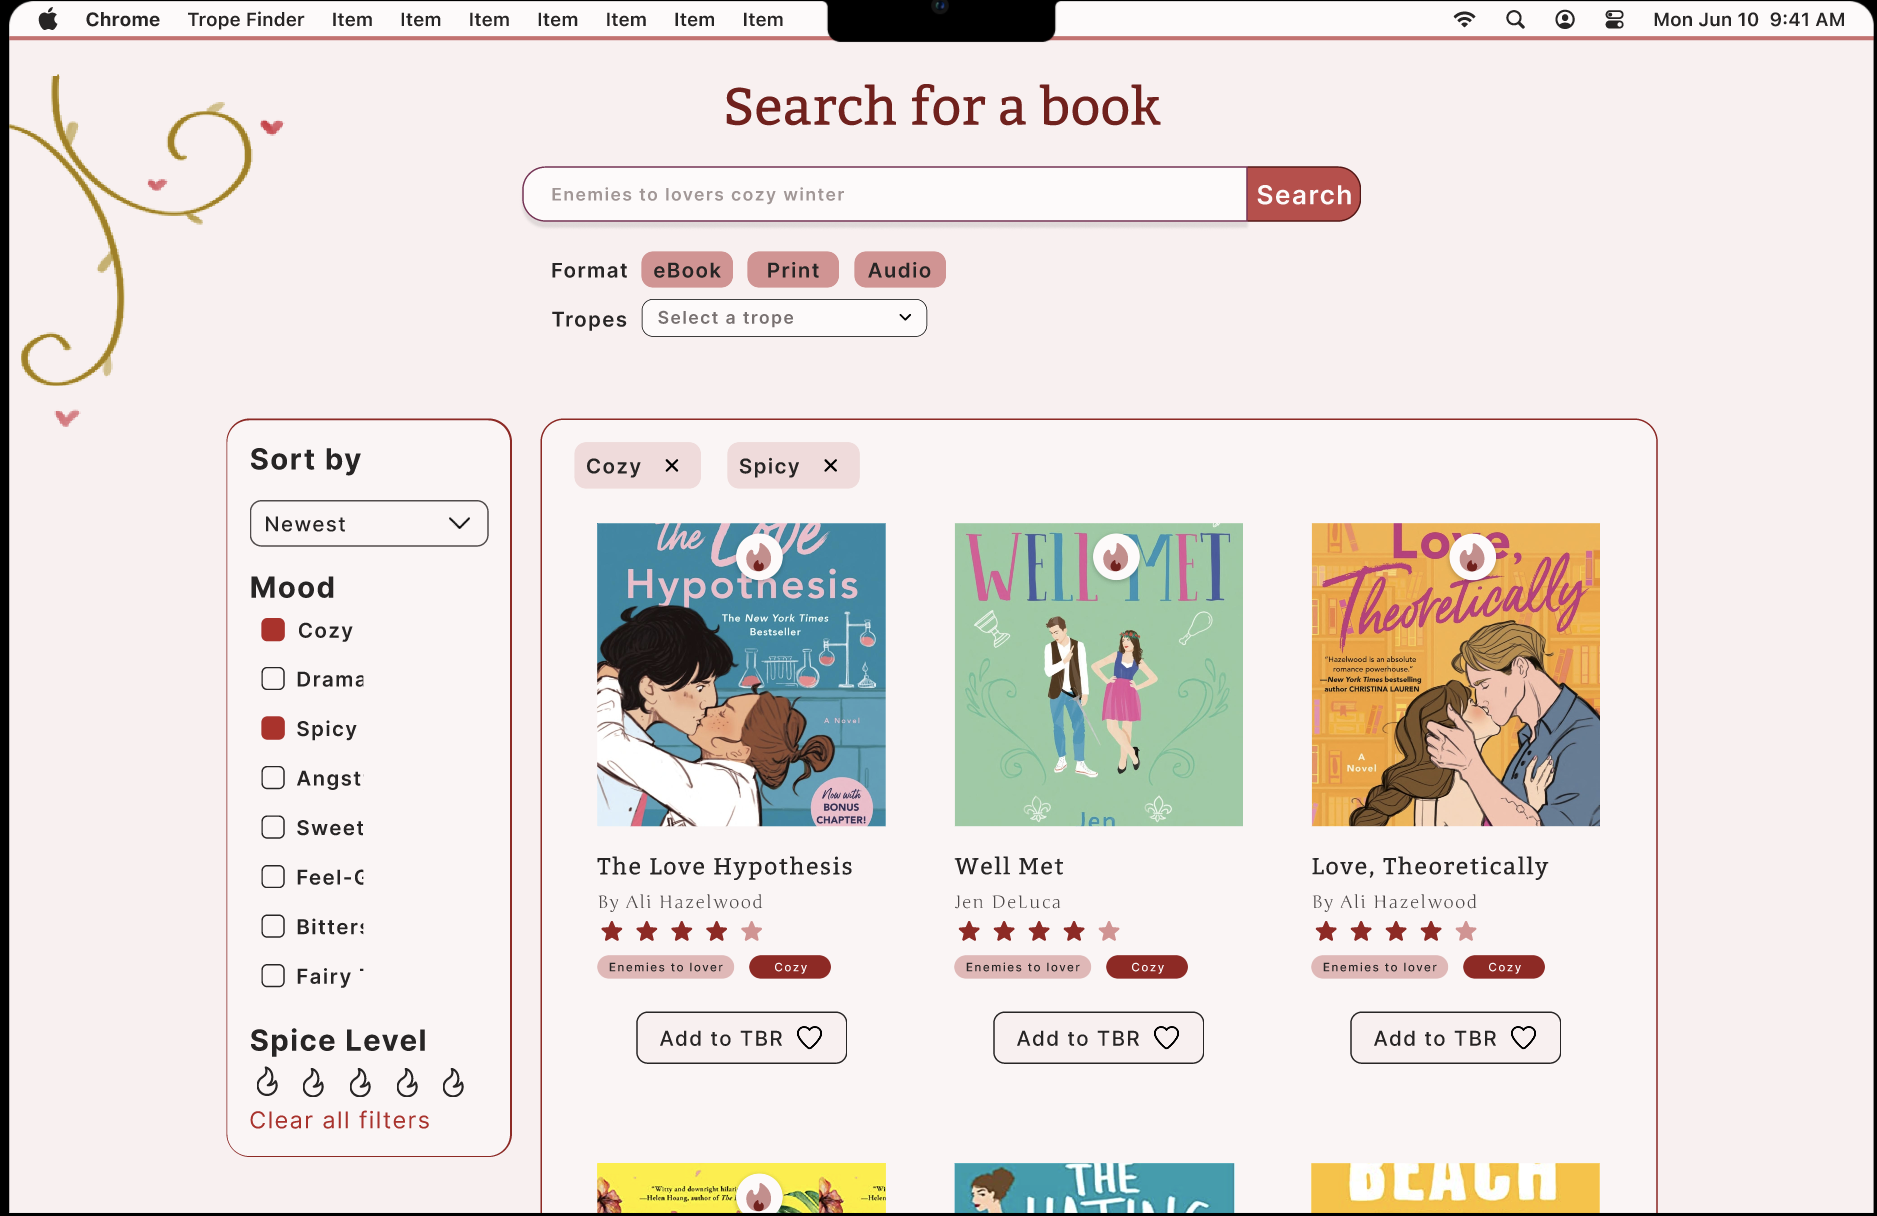Screen dimensions: 1877x1216
Task: Click the heart icon on Love, Theoretically's TBR button
Action: (1523, 1038)
